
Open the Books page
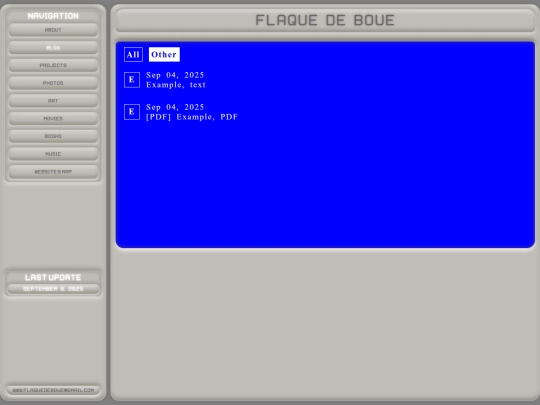click(53, 136)
